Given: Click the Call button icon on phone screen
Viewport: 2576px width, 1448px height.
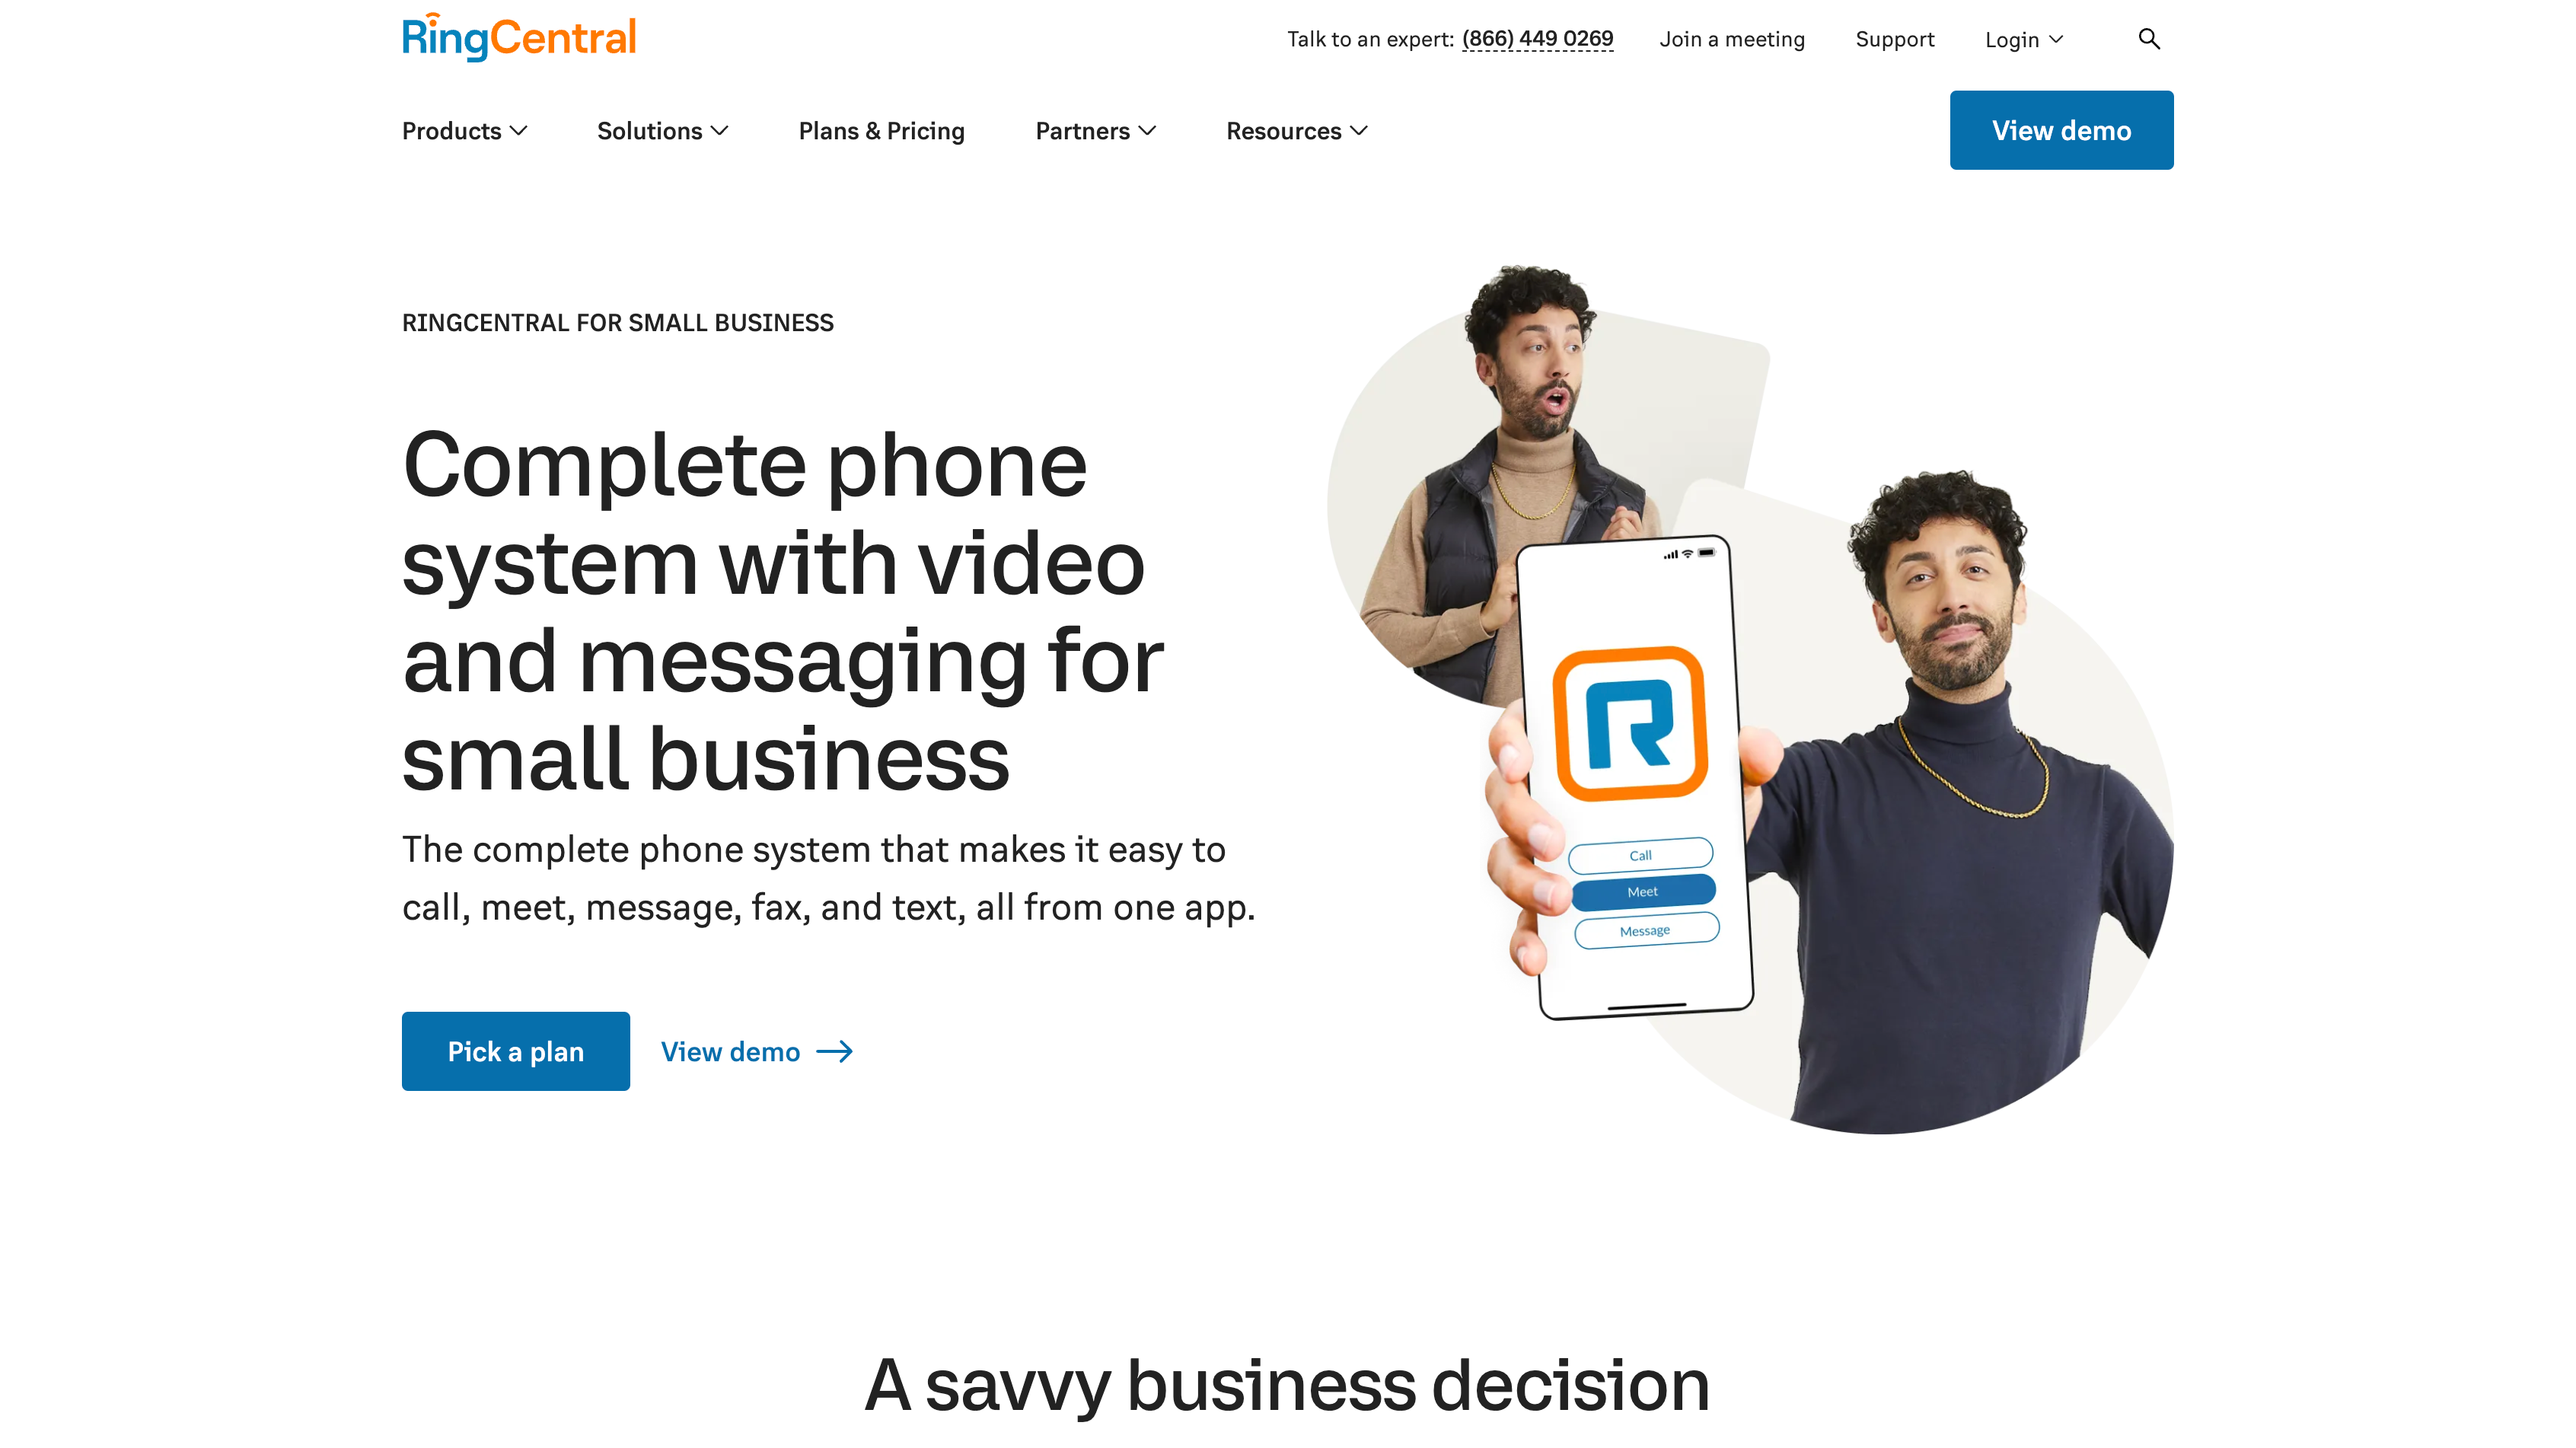Looking at the screenshot, I should click(1640, 853).
